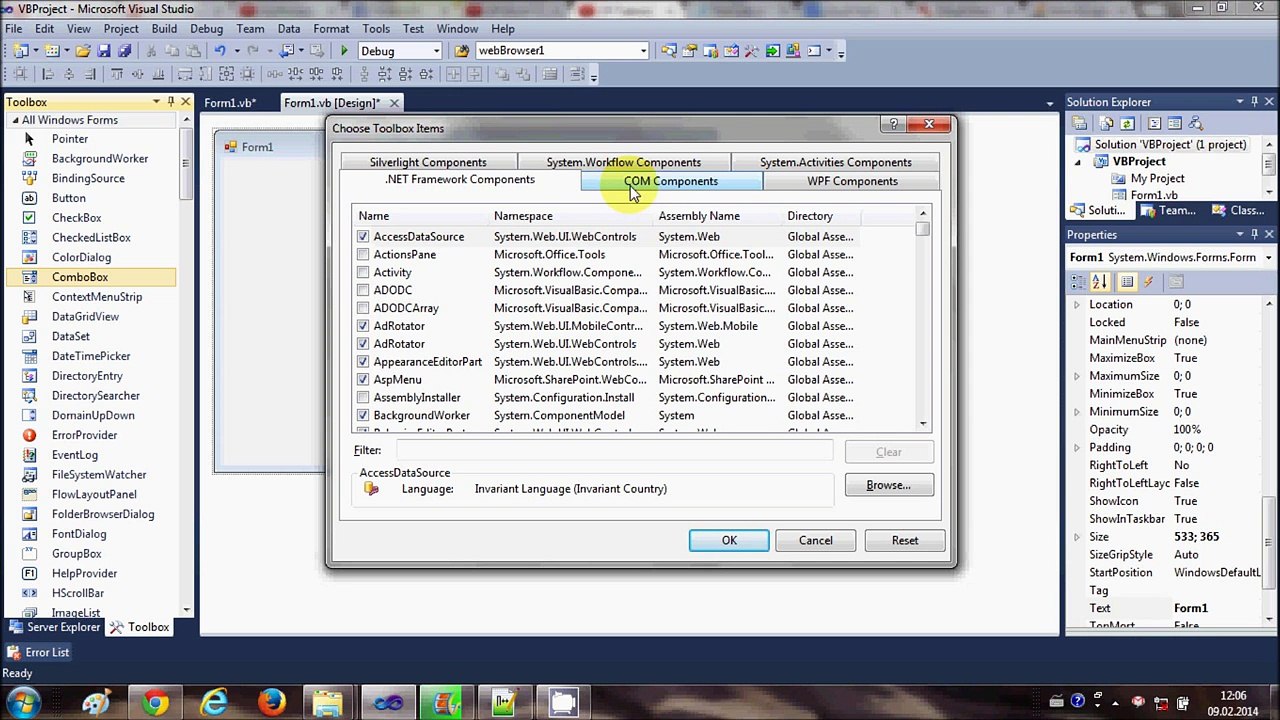Click Toolbox list scroll-down arrow
The width and height of the screenshot is (1280, 720).
point(186,611)
